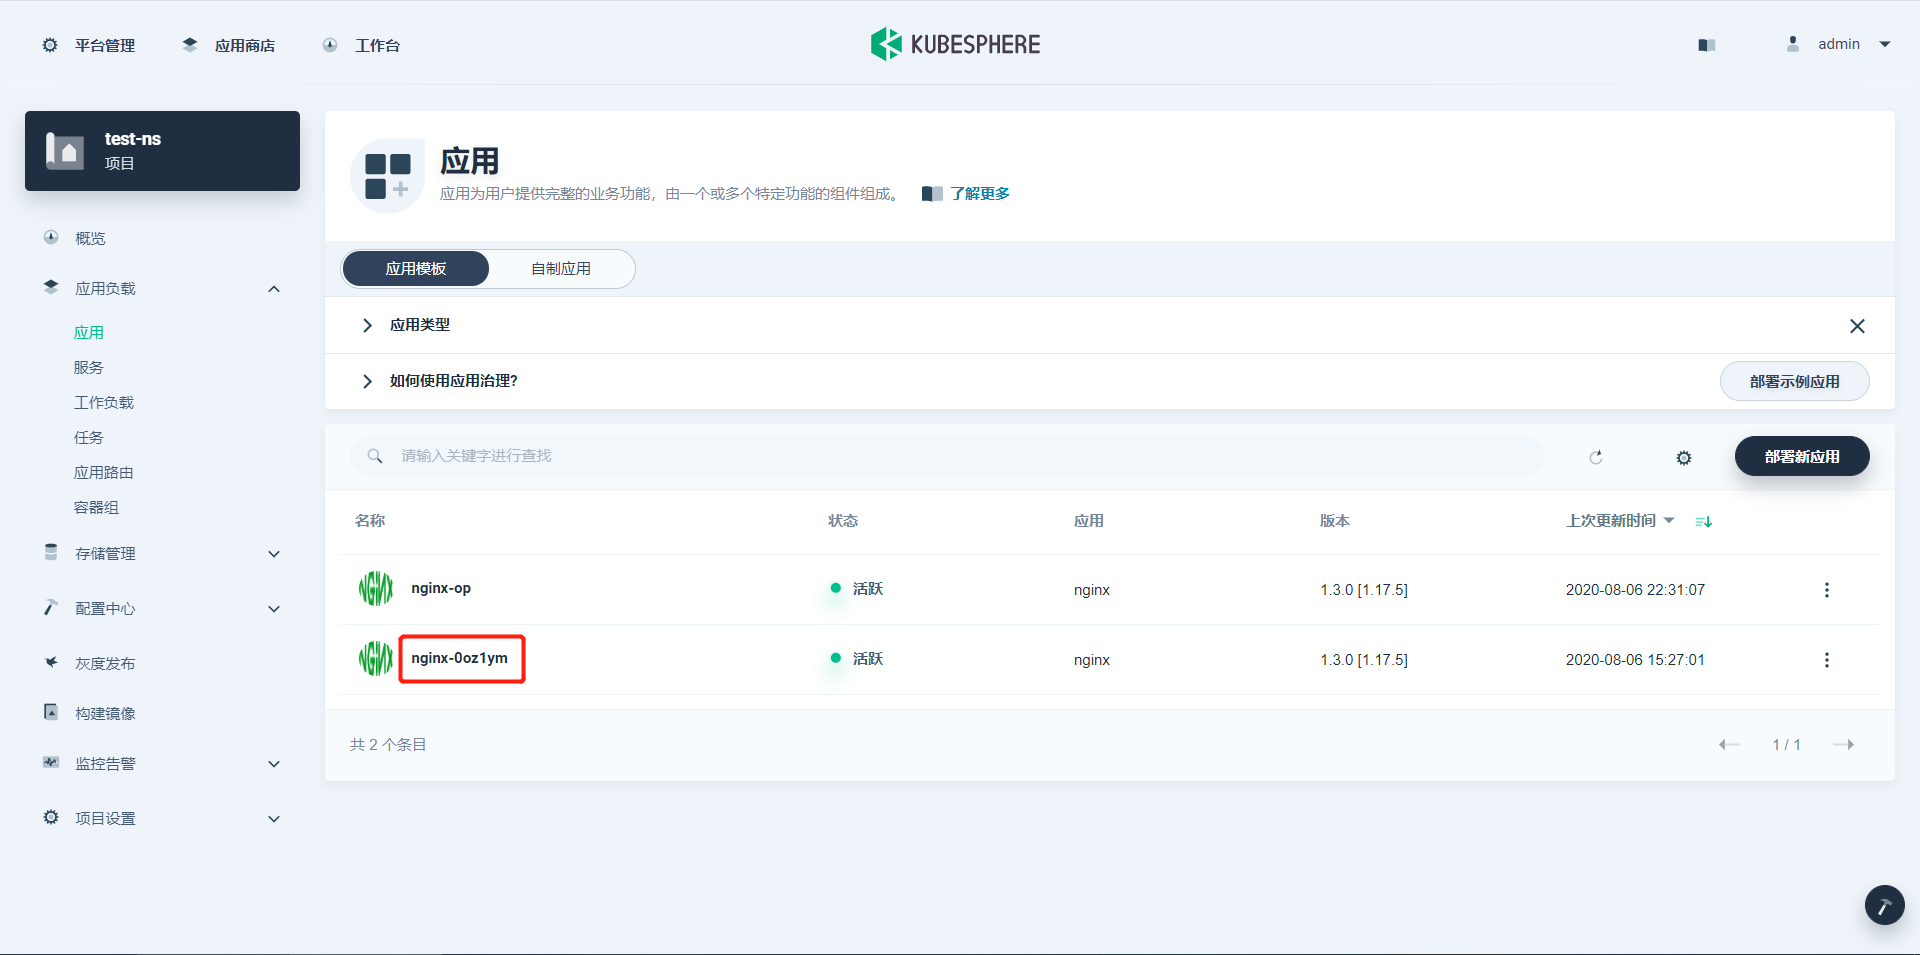Image resolution: width=1920 pixels, height=955 pixels.
Task: Click the nginx icon beside nginx-op
Action: (x=375, y=588)
